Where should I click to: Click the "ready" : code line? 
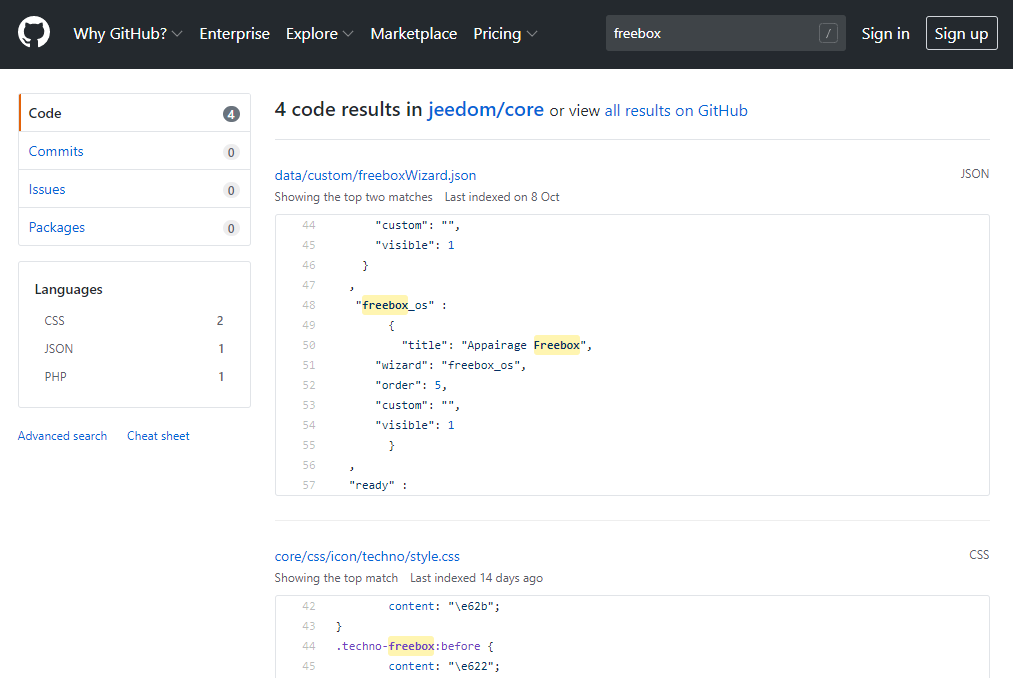(x=378, y=485)
